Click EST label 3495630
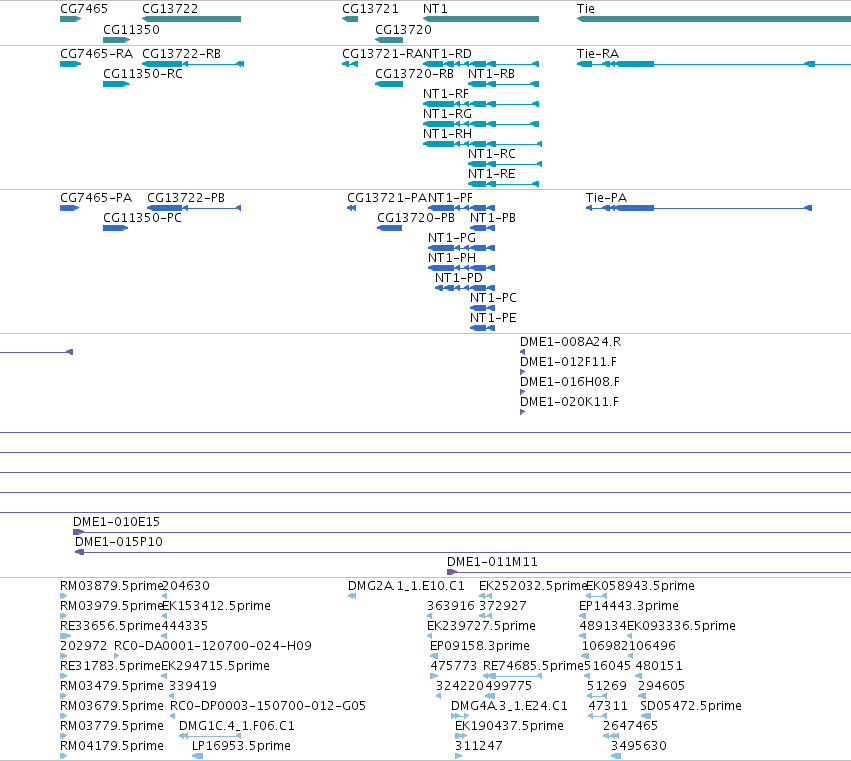 coord(639,746)
